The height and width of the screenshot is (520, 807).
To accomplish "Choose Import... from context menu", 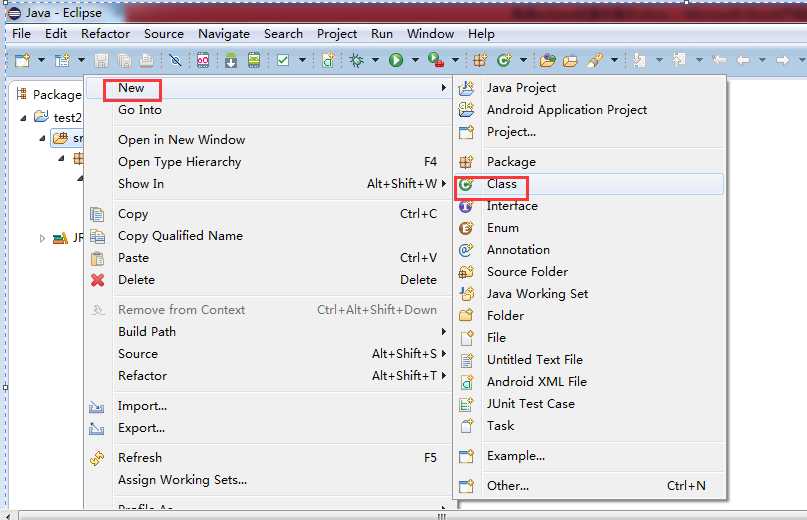I will tap(269, 406).
